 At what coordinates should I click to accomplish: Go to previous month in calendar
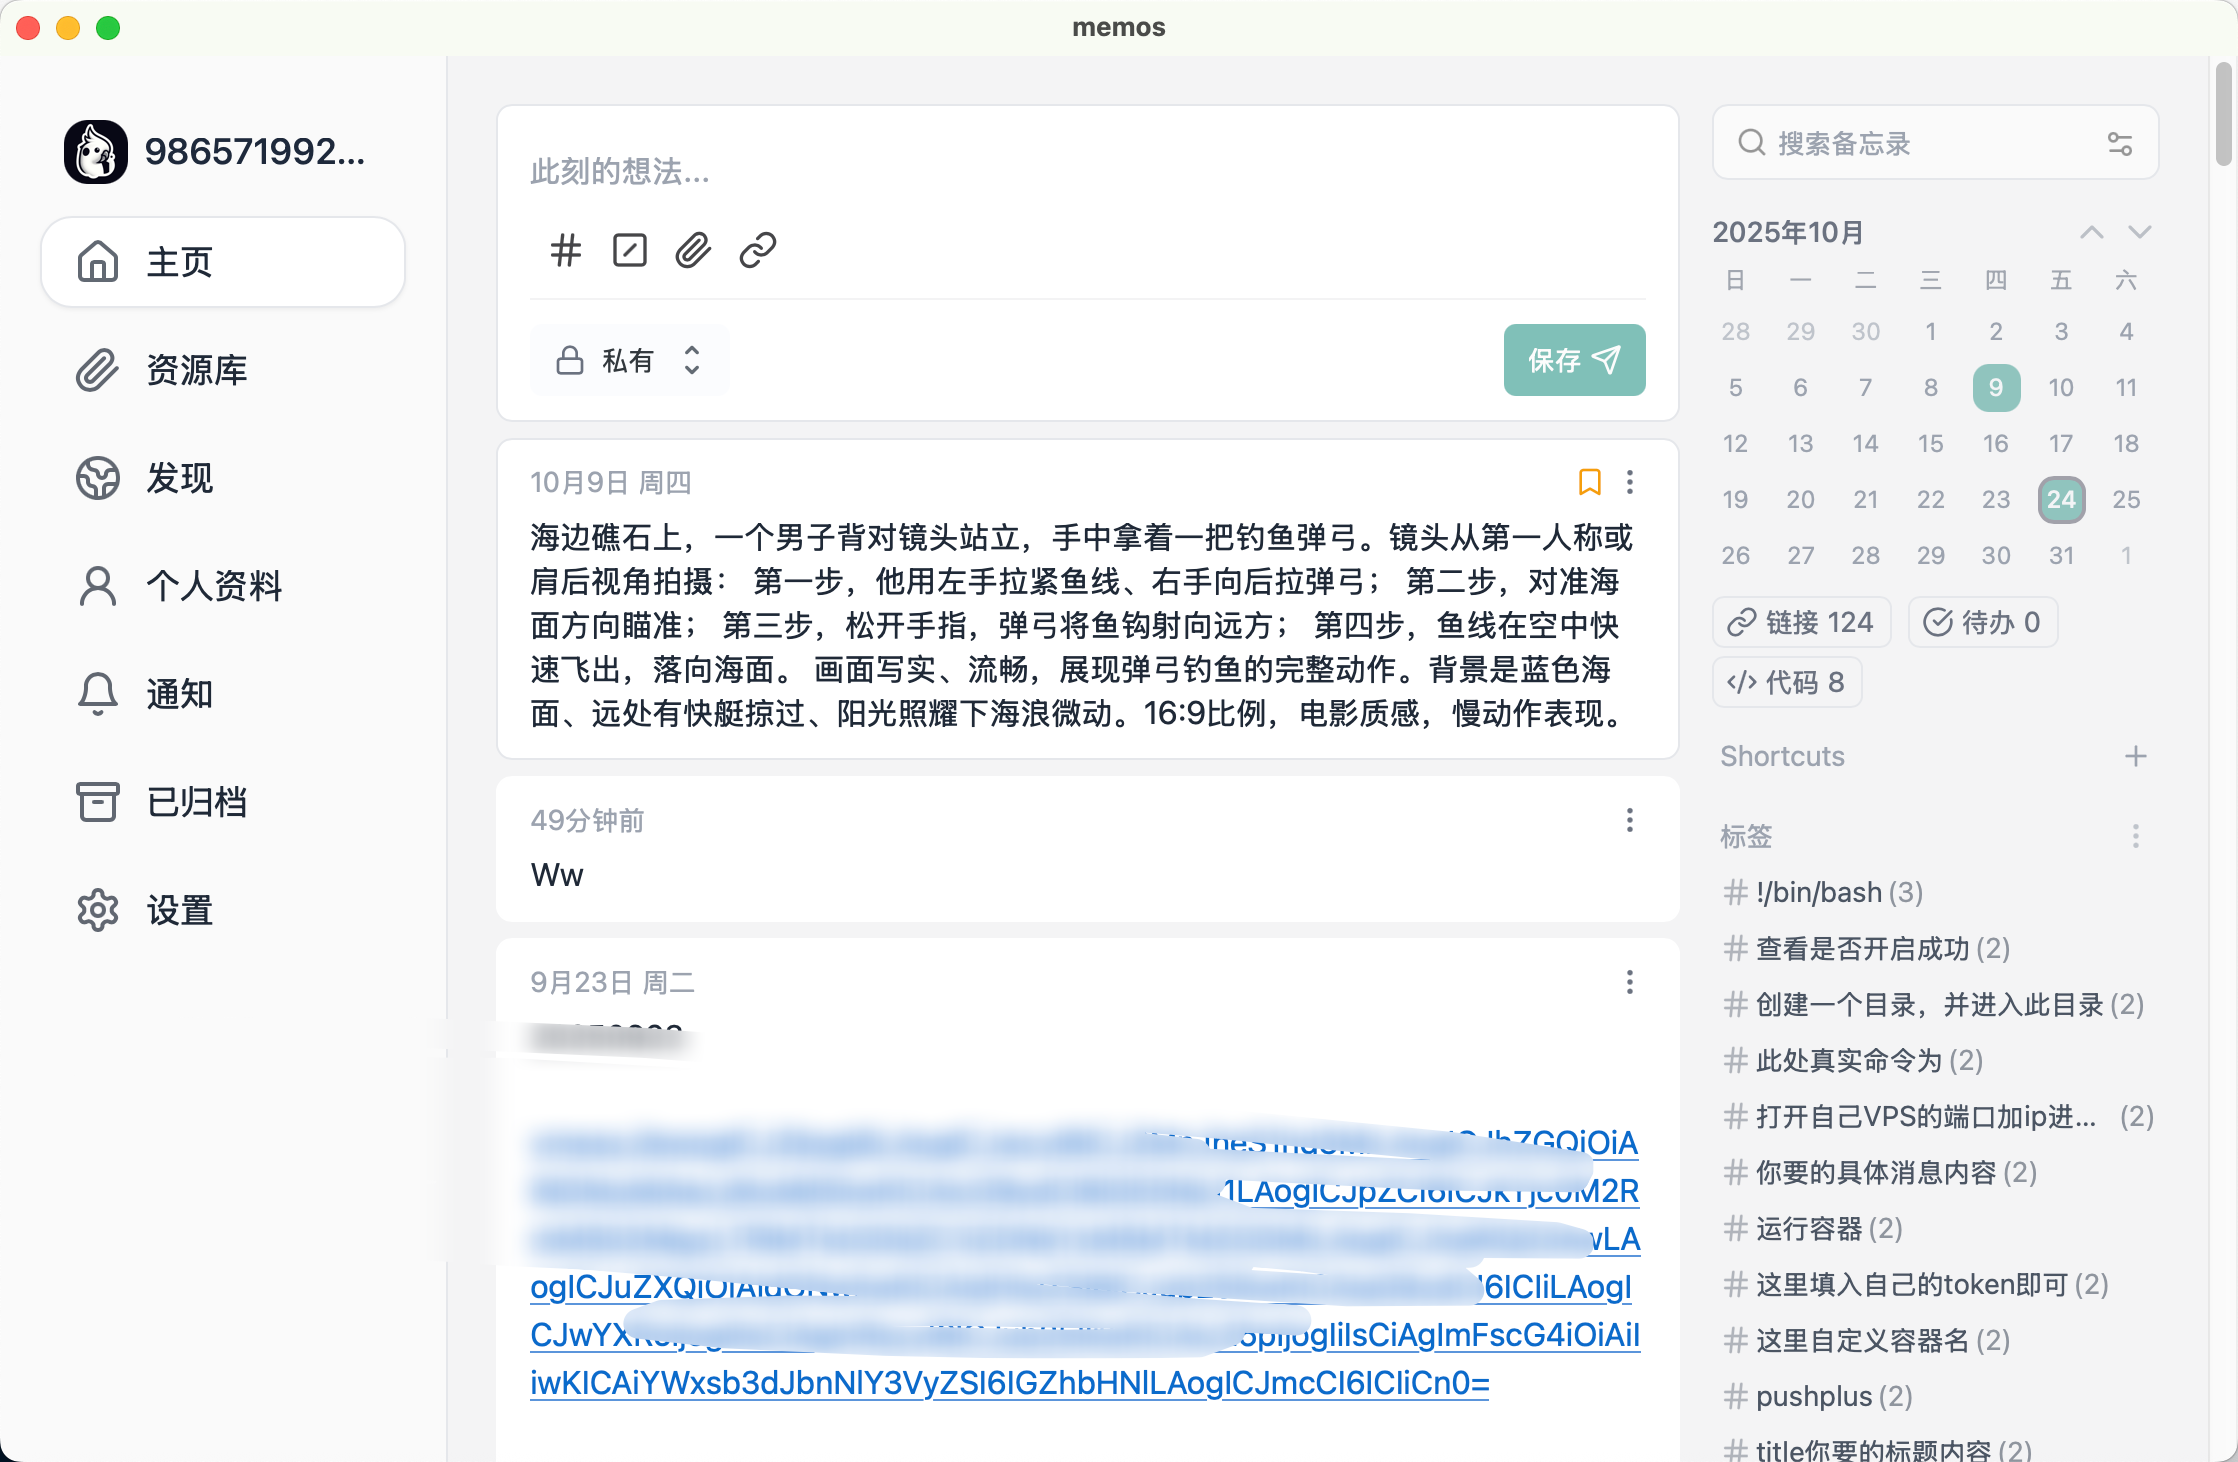(x=2091, y=232)
